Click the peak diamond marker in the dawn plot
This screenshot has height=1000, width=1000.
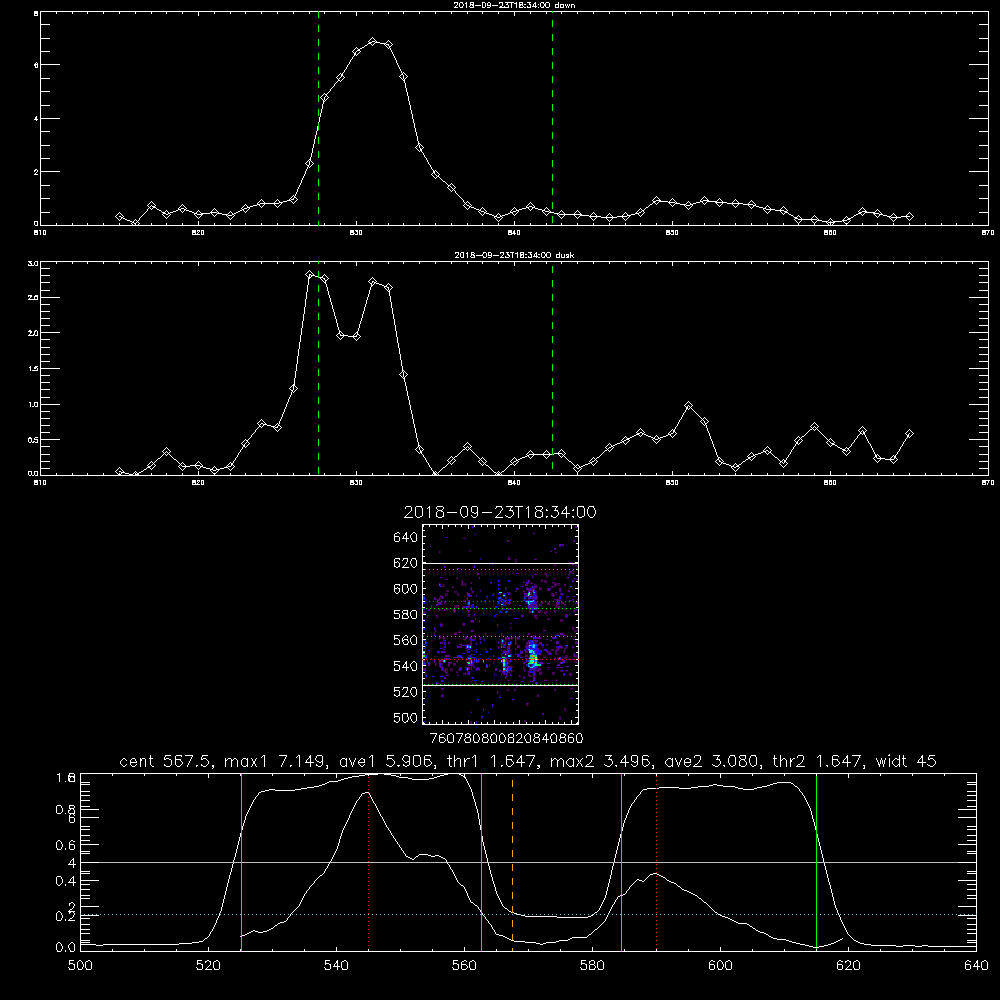[x=373, y=41]
